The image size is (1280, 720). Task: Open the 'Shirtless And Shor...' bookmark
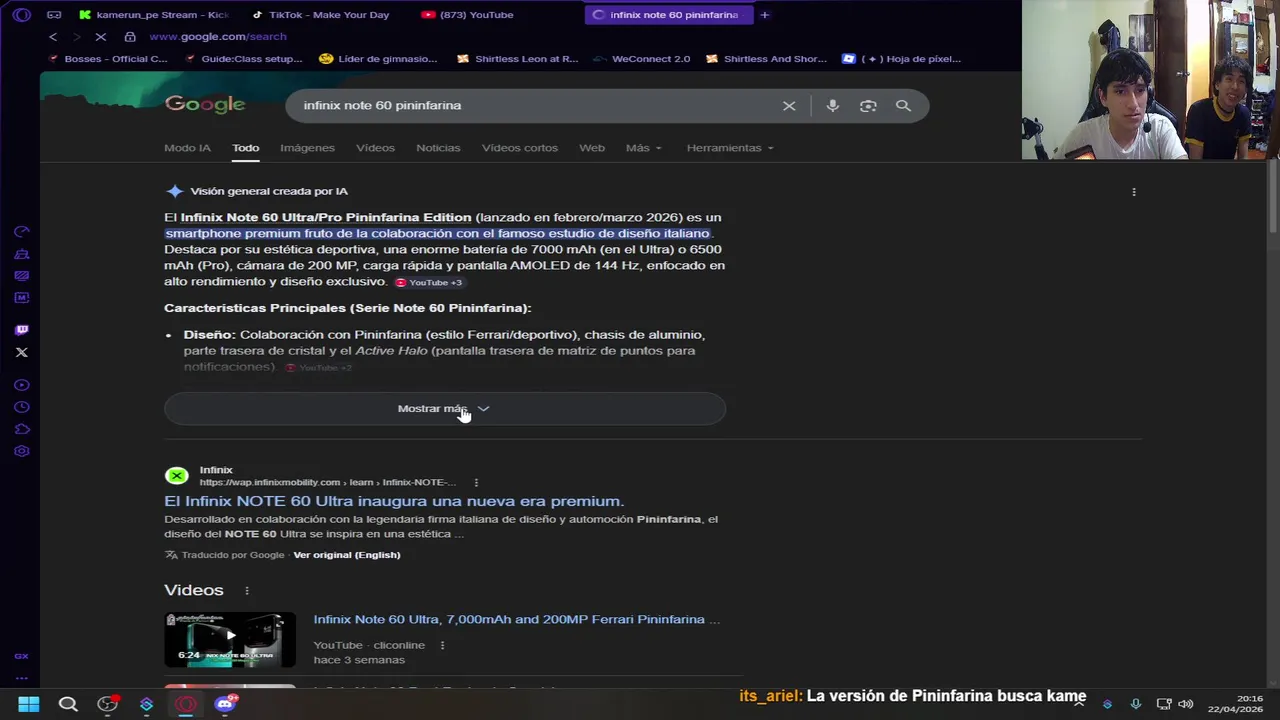coord(765,59)
